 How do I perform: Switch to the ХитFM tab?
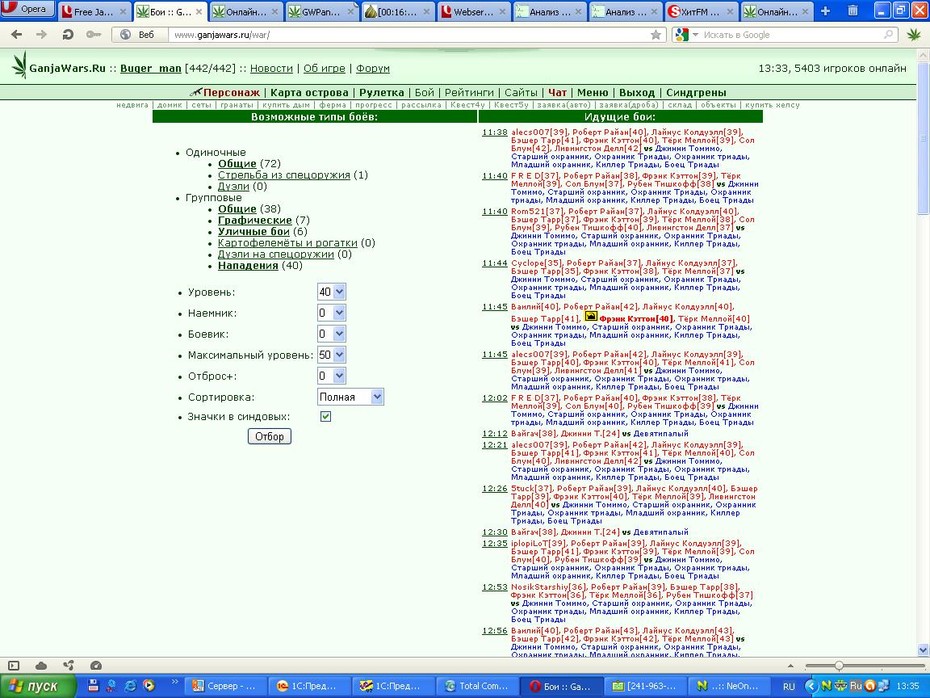(702, 11)
